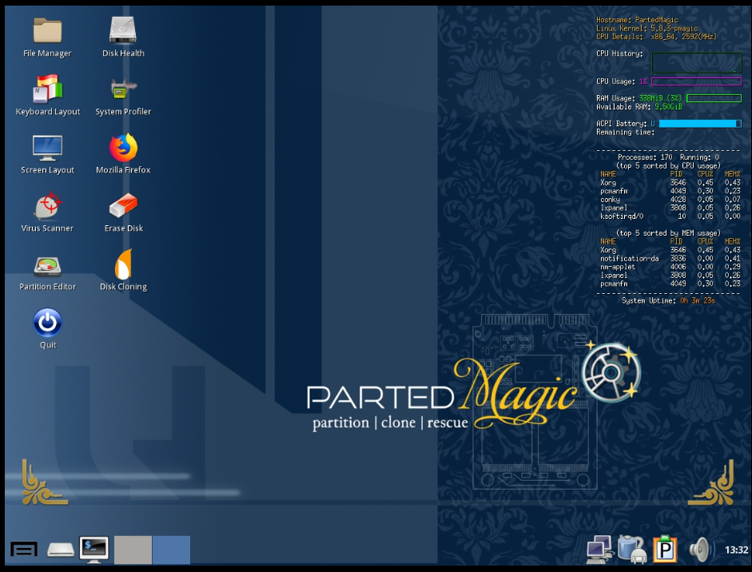The height and width of the screenshot is (572, 752).
Task: Click the ACPI Battery level bar
Action: pos(700,124)
